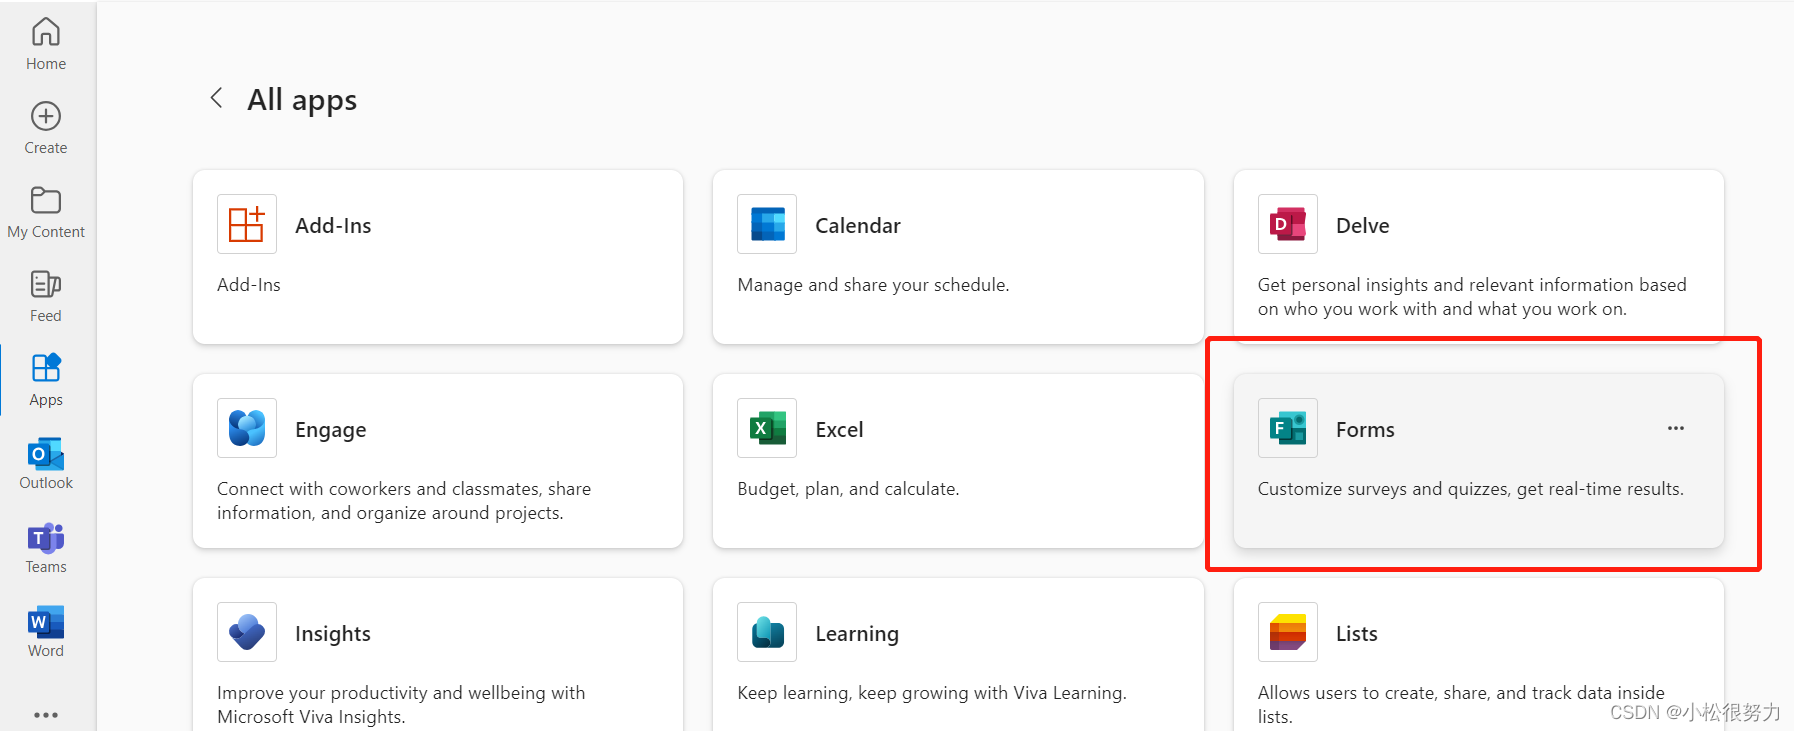Open more options on the Forms card
This screenshot has height=731, width=1794.
pos(1676,428)
